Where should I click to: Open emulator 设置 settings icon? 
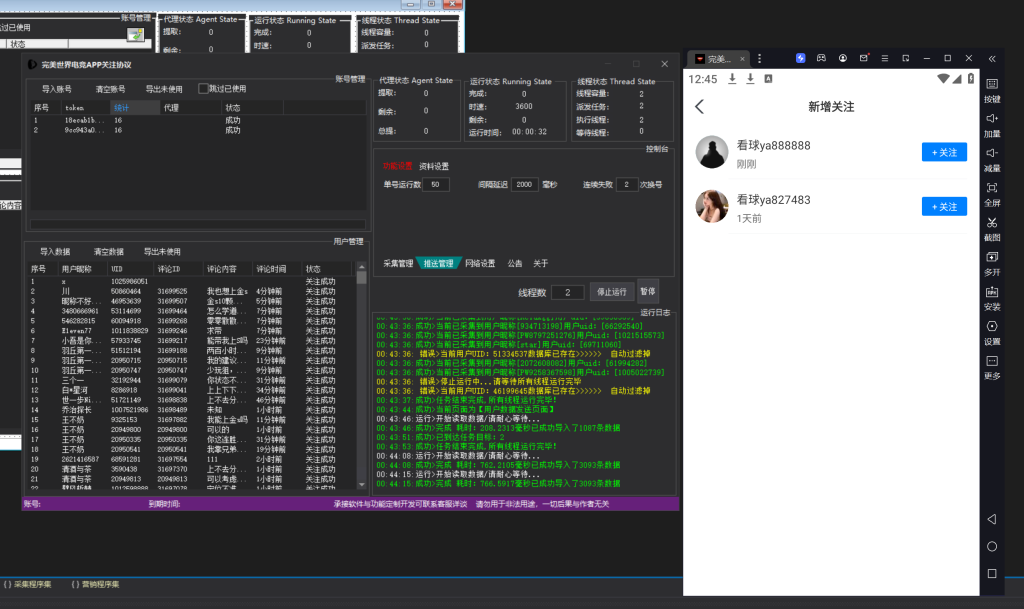pyautogui.click(x=992, y=331)
